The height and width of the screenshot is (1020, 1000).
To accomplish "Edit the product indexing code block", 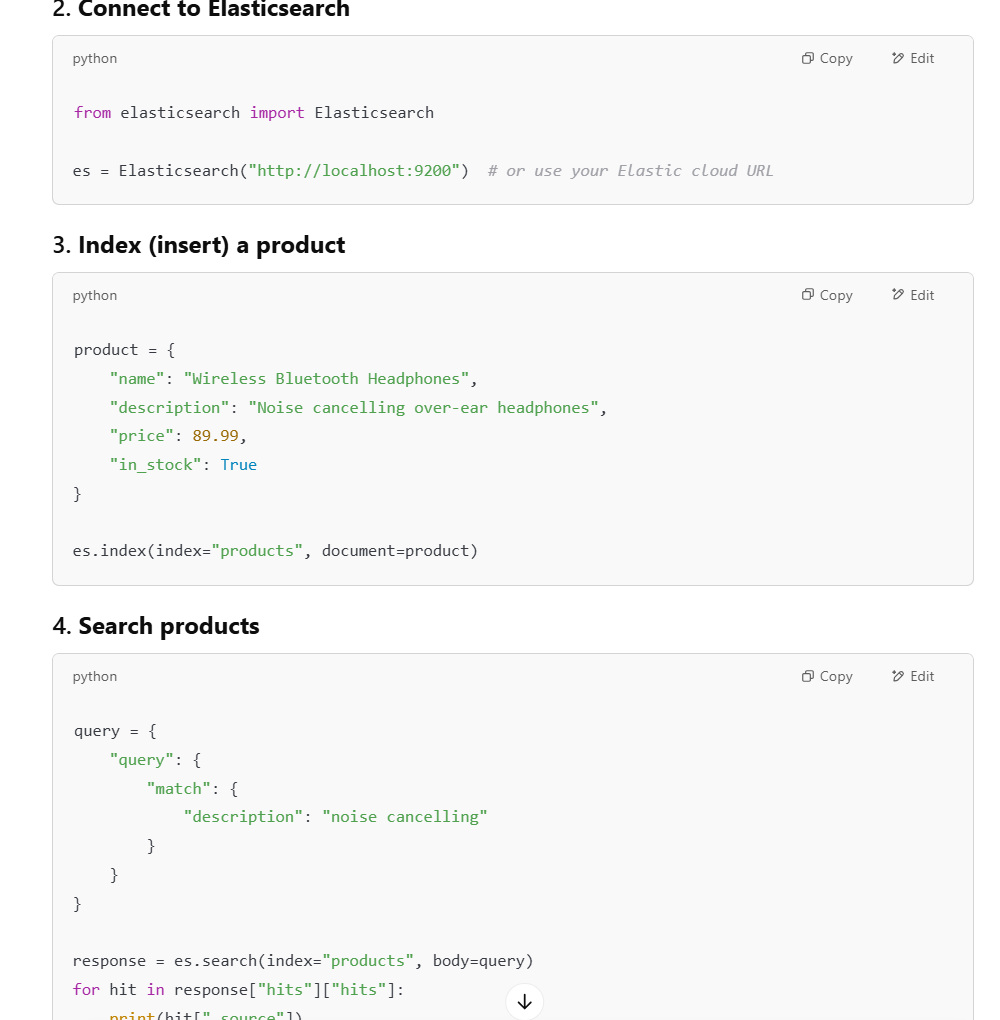I will click(x=912, y=295).
